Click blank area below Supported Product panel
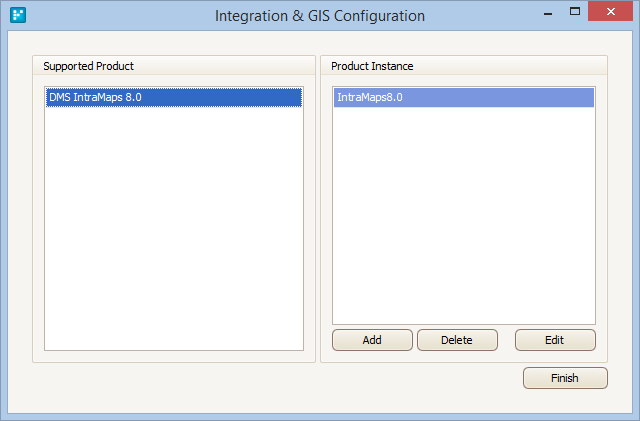 (x=174, y=388)
